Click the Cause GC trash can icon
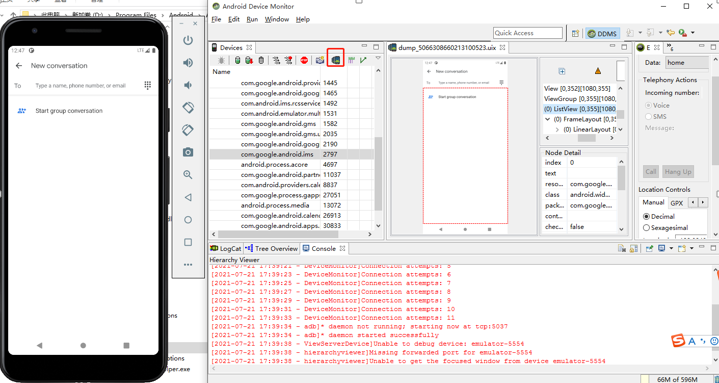 pyautogui.click(x=261, y=60)
